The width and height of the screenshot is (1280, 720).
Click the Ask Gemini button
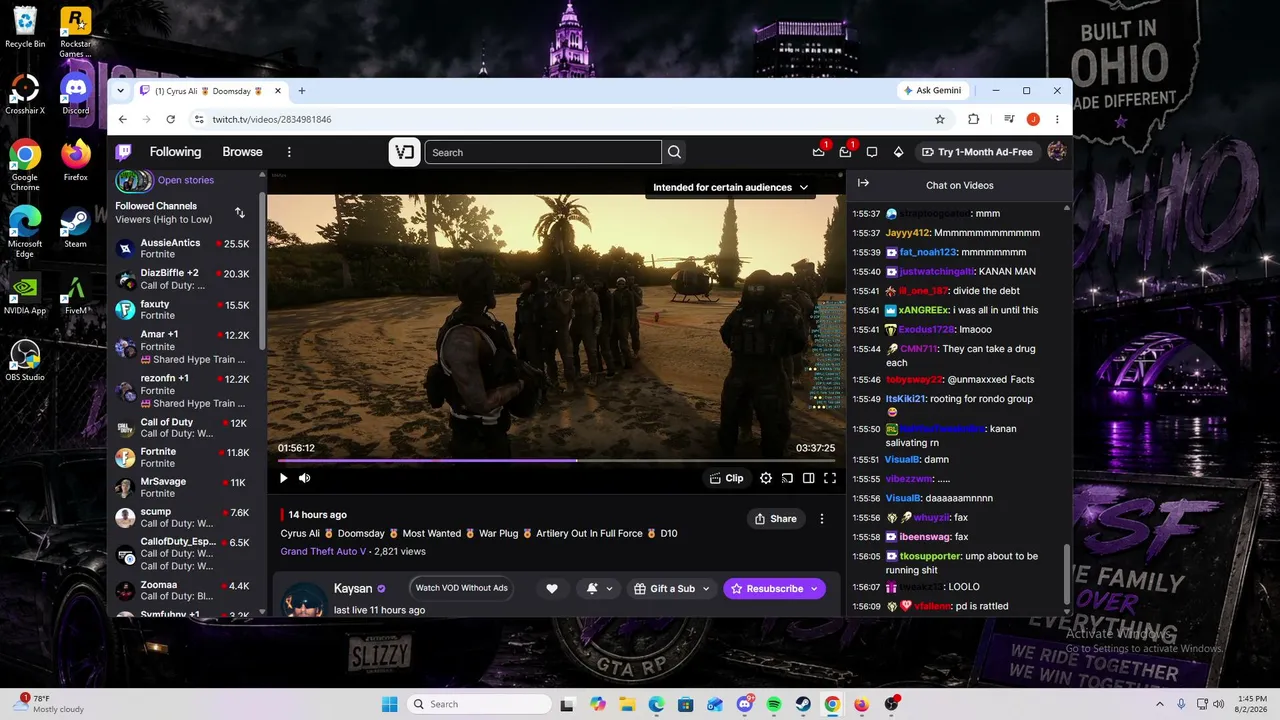click(932, 90)
